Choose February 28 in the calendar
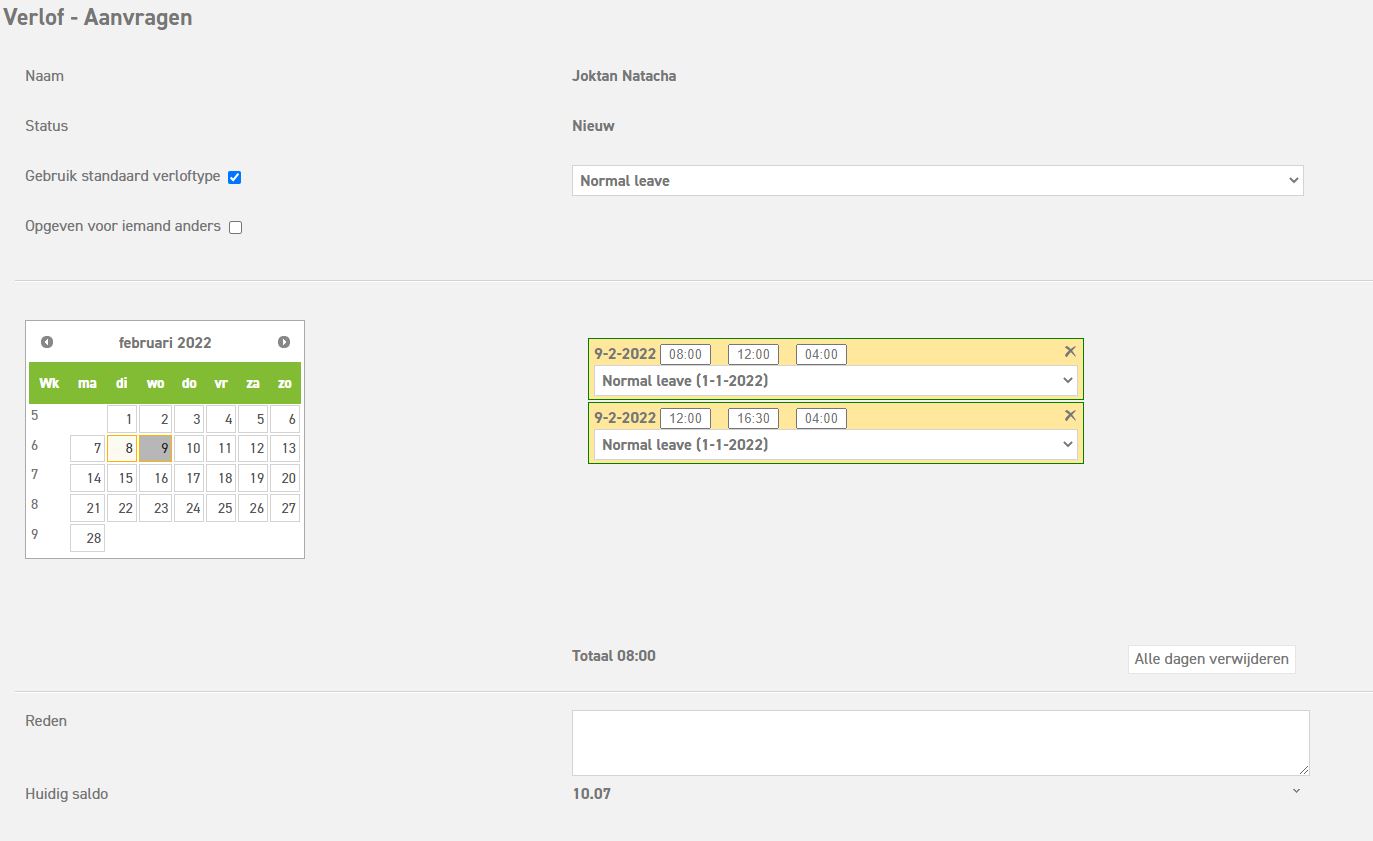Screen dimensions: 1373x841 (x=88, y=539)
